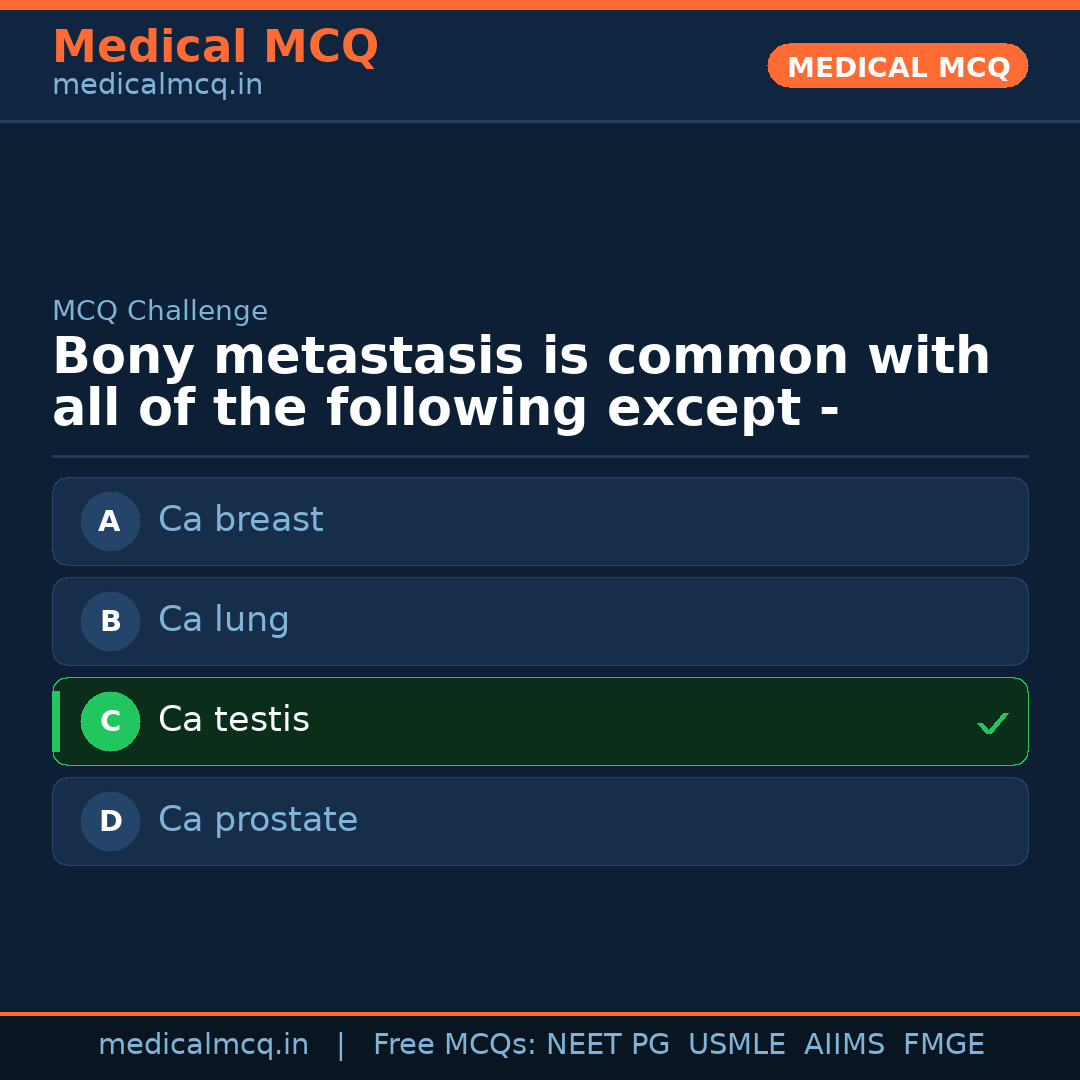Pick the Ca prostate answer text
The image size is (1080, 1080).
pos(258,820)
